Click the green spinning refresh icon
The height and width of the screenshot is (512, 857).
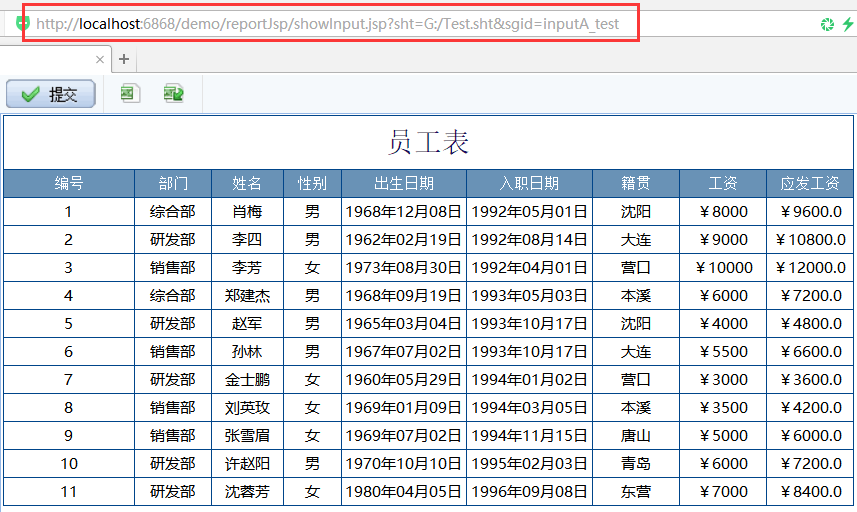(x=827, y=24)
